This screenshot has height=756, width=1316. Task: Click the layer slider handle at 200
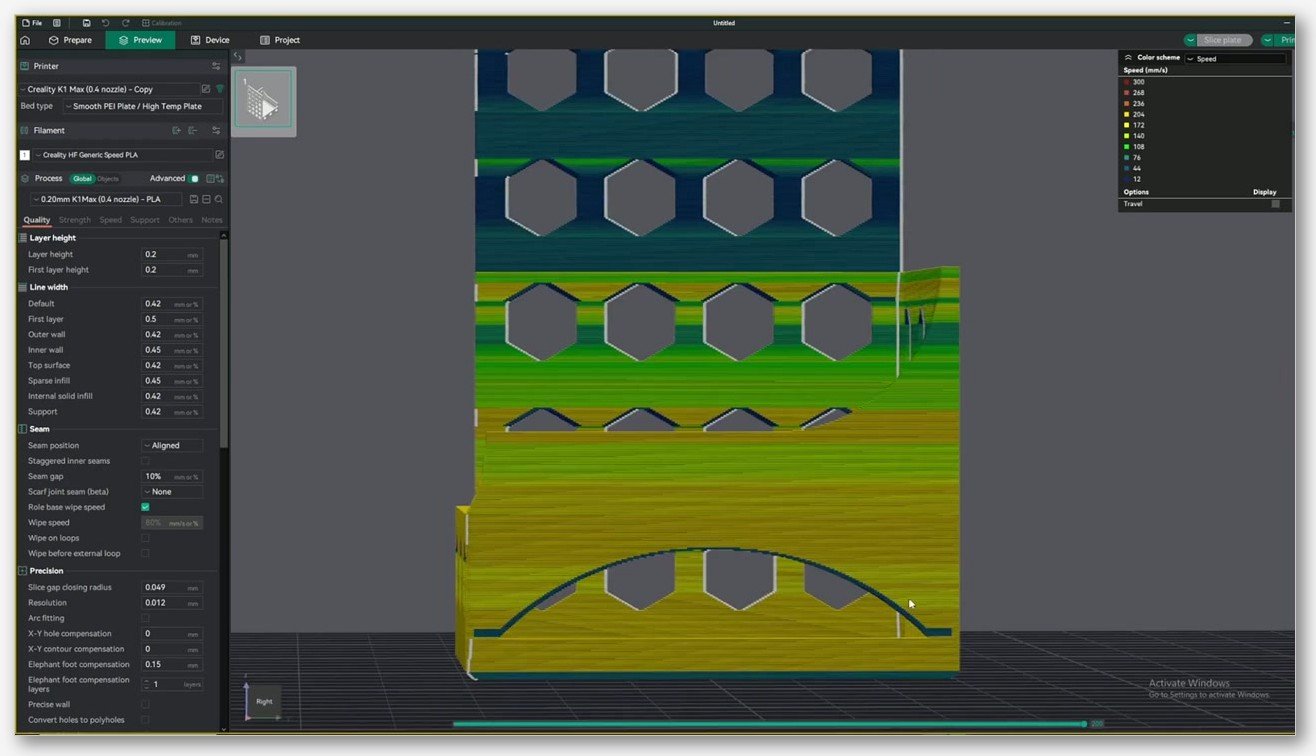click(x=1084, y=724)
